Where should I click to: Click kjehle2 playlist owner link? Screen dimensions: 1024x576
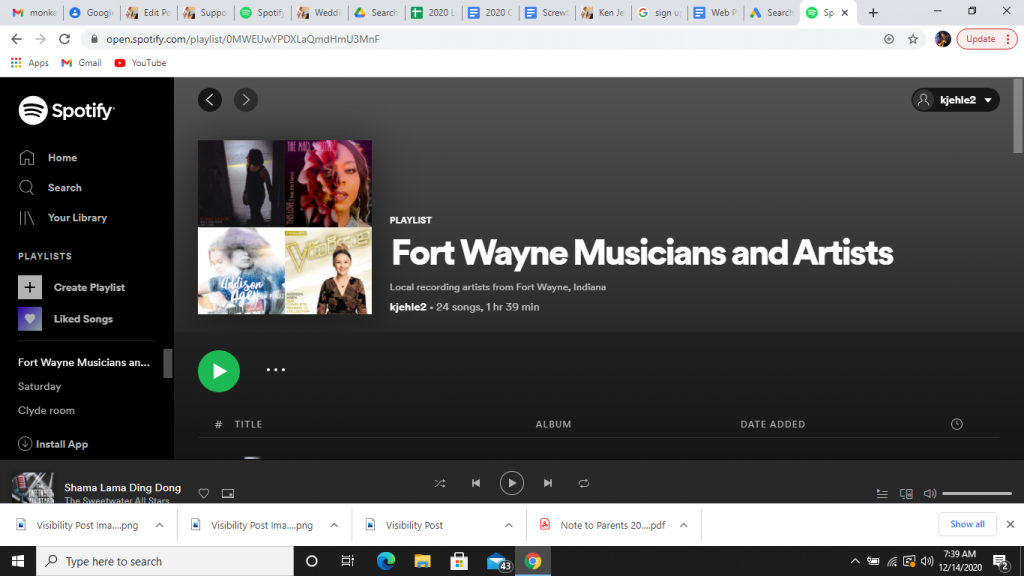click(x=408, y=307)
